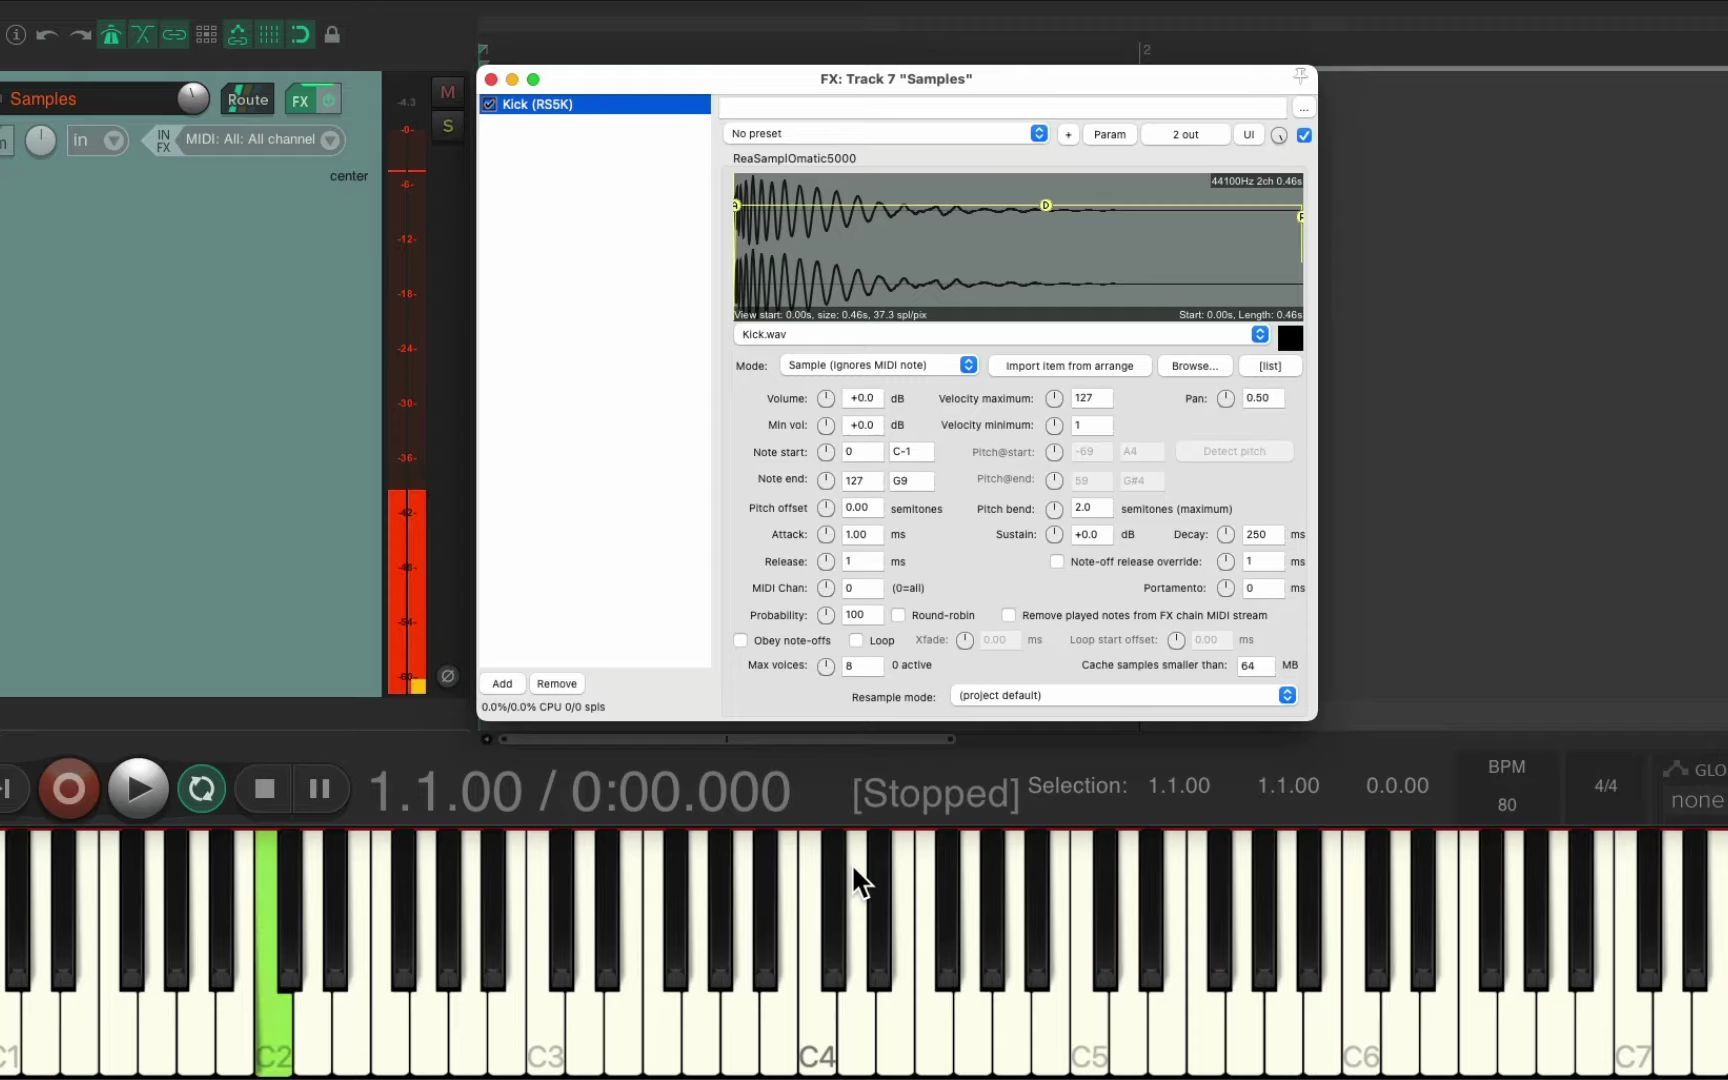Click the UI button in FX window

1248,135
